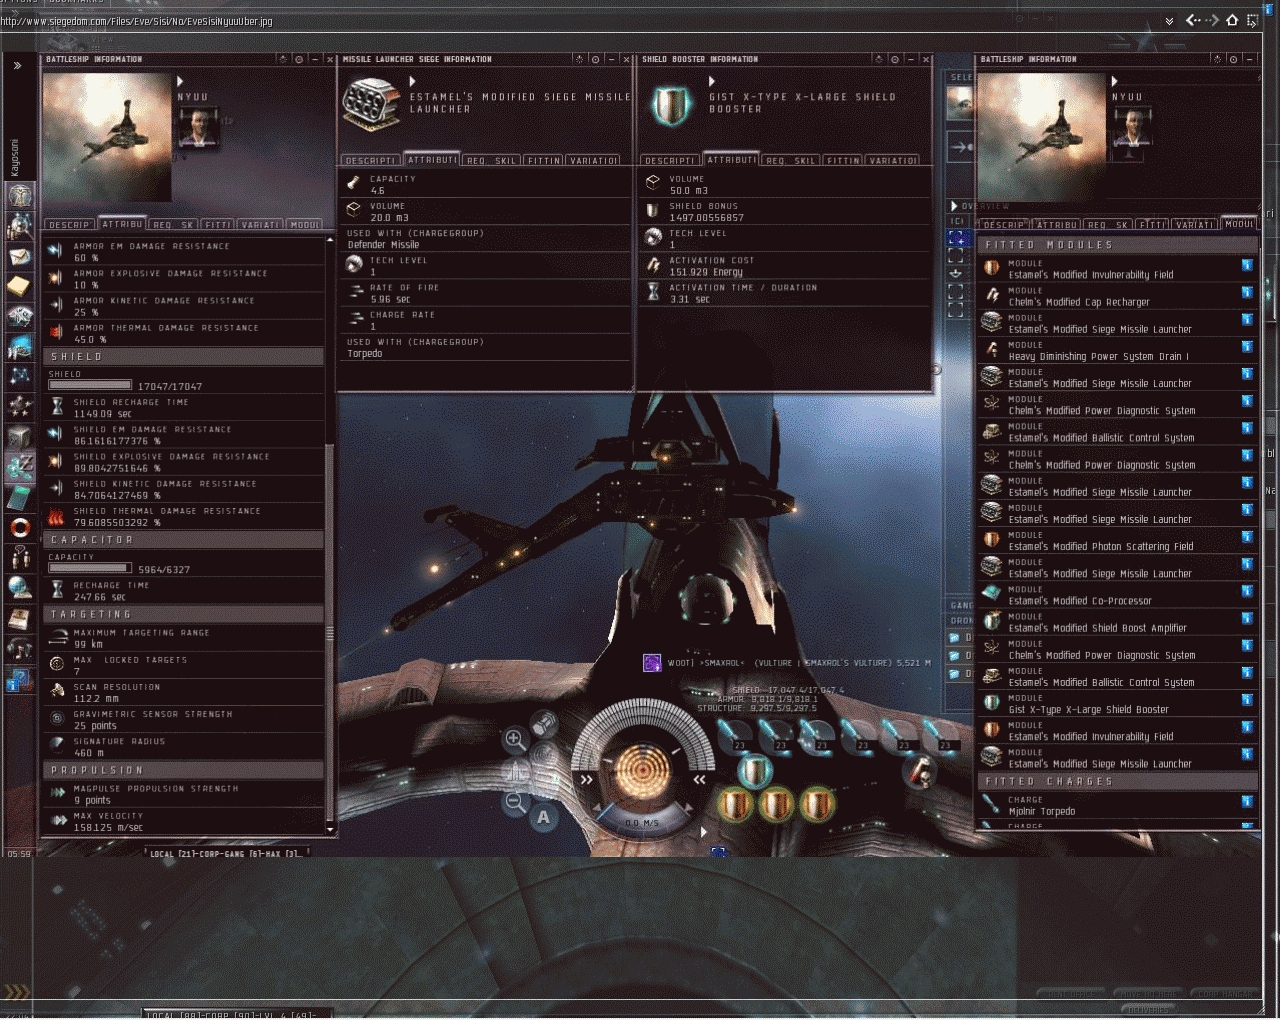Viewport: 1280px width, 1020px height.
Task: Open the headphones jukebox icon in sidebar
Action: pos(20,649)
